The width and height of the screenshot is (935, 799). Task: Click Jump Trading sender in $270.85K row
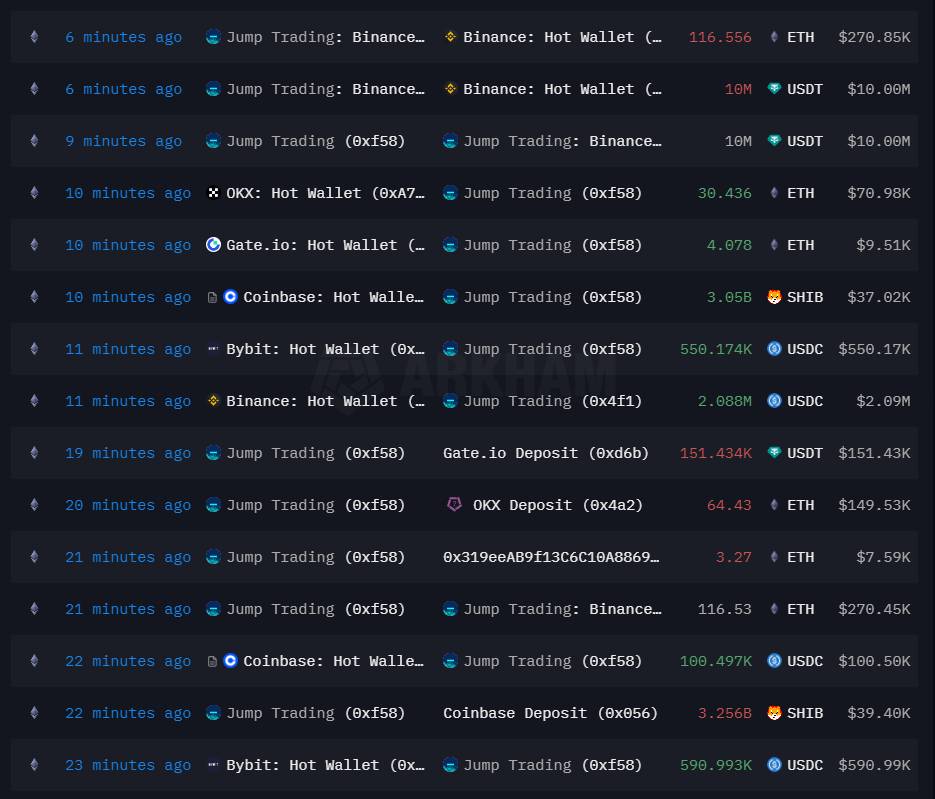pos(325,37)
